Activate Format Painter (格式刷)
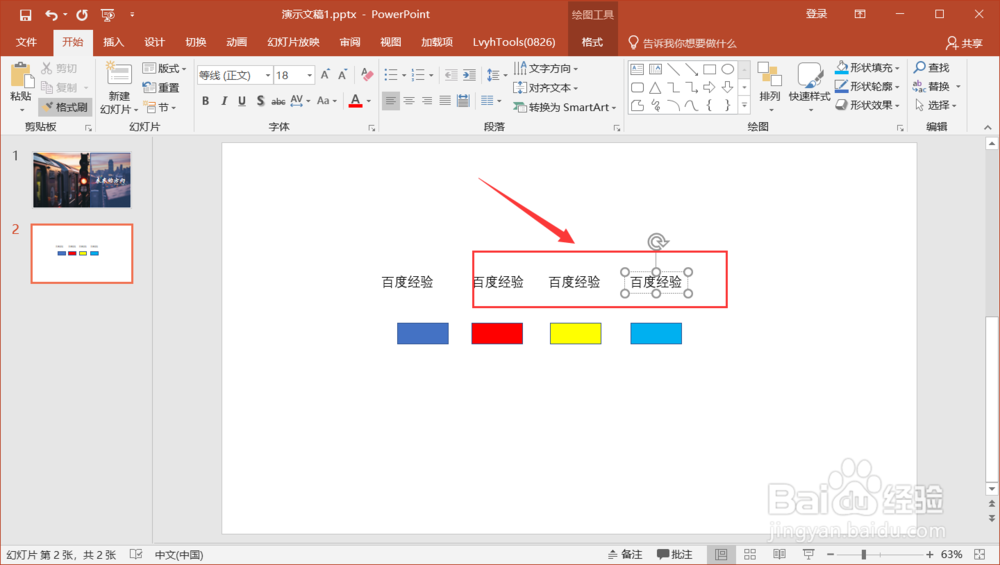Screen dimensions: 1000x565 (65, 106)
